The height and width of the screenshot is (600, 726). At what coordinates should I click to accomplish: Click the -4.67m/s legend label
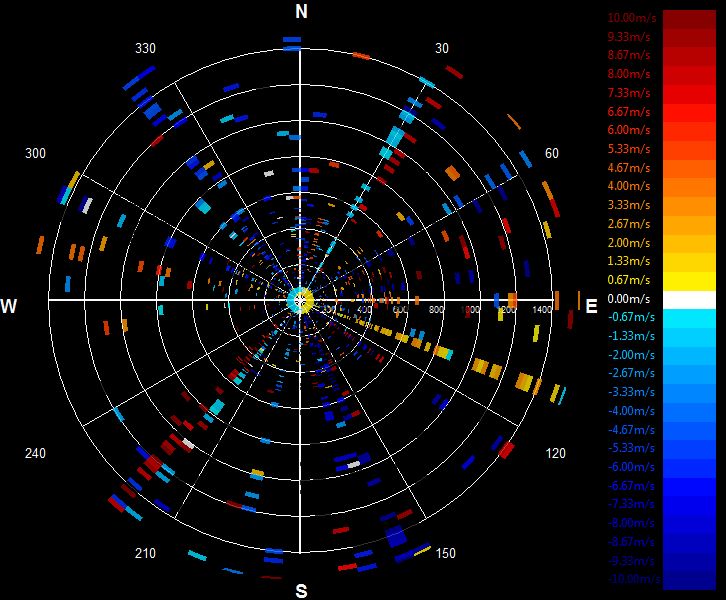pos(631,430)
